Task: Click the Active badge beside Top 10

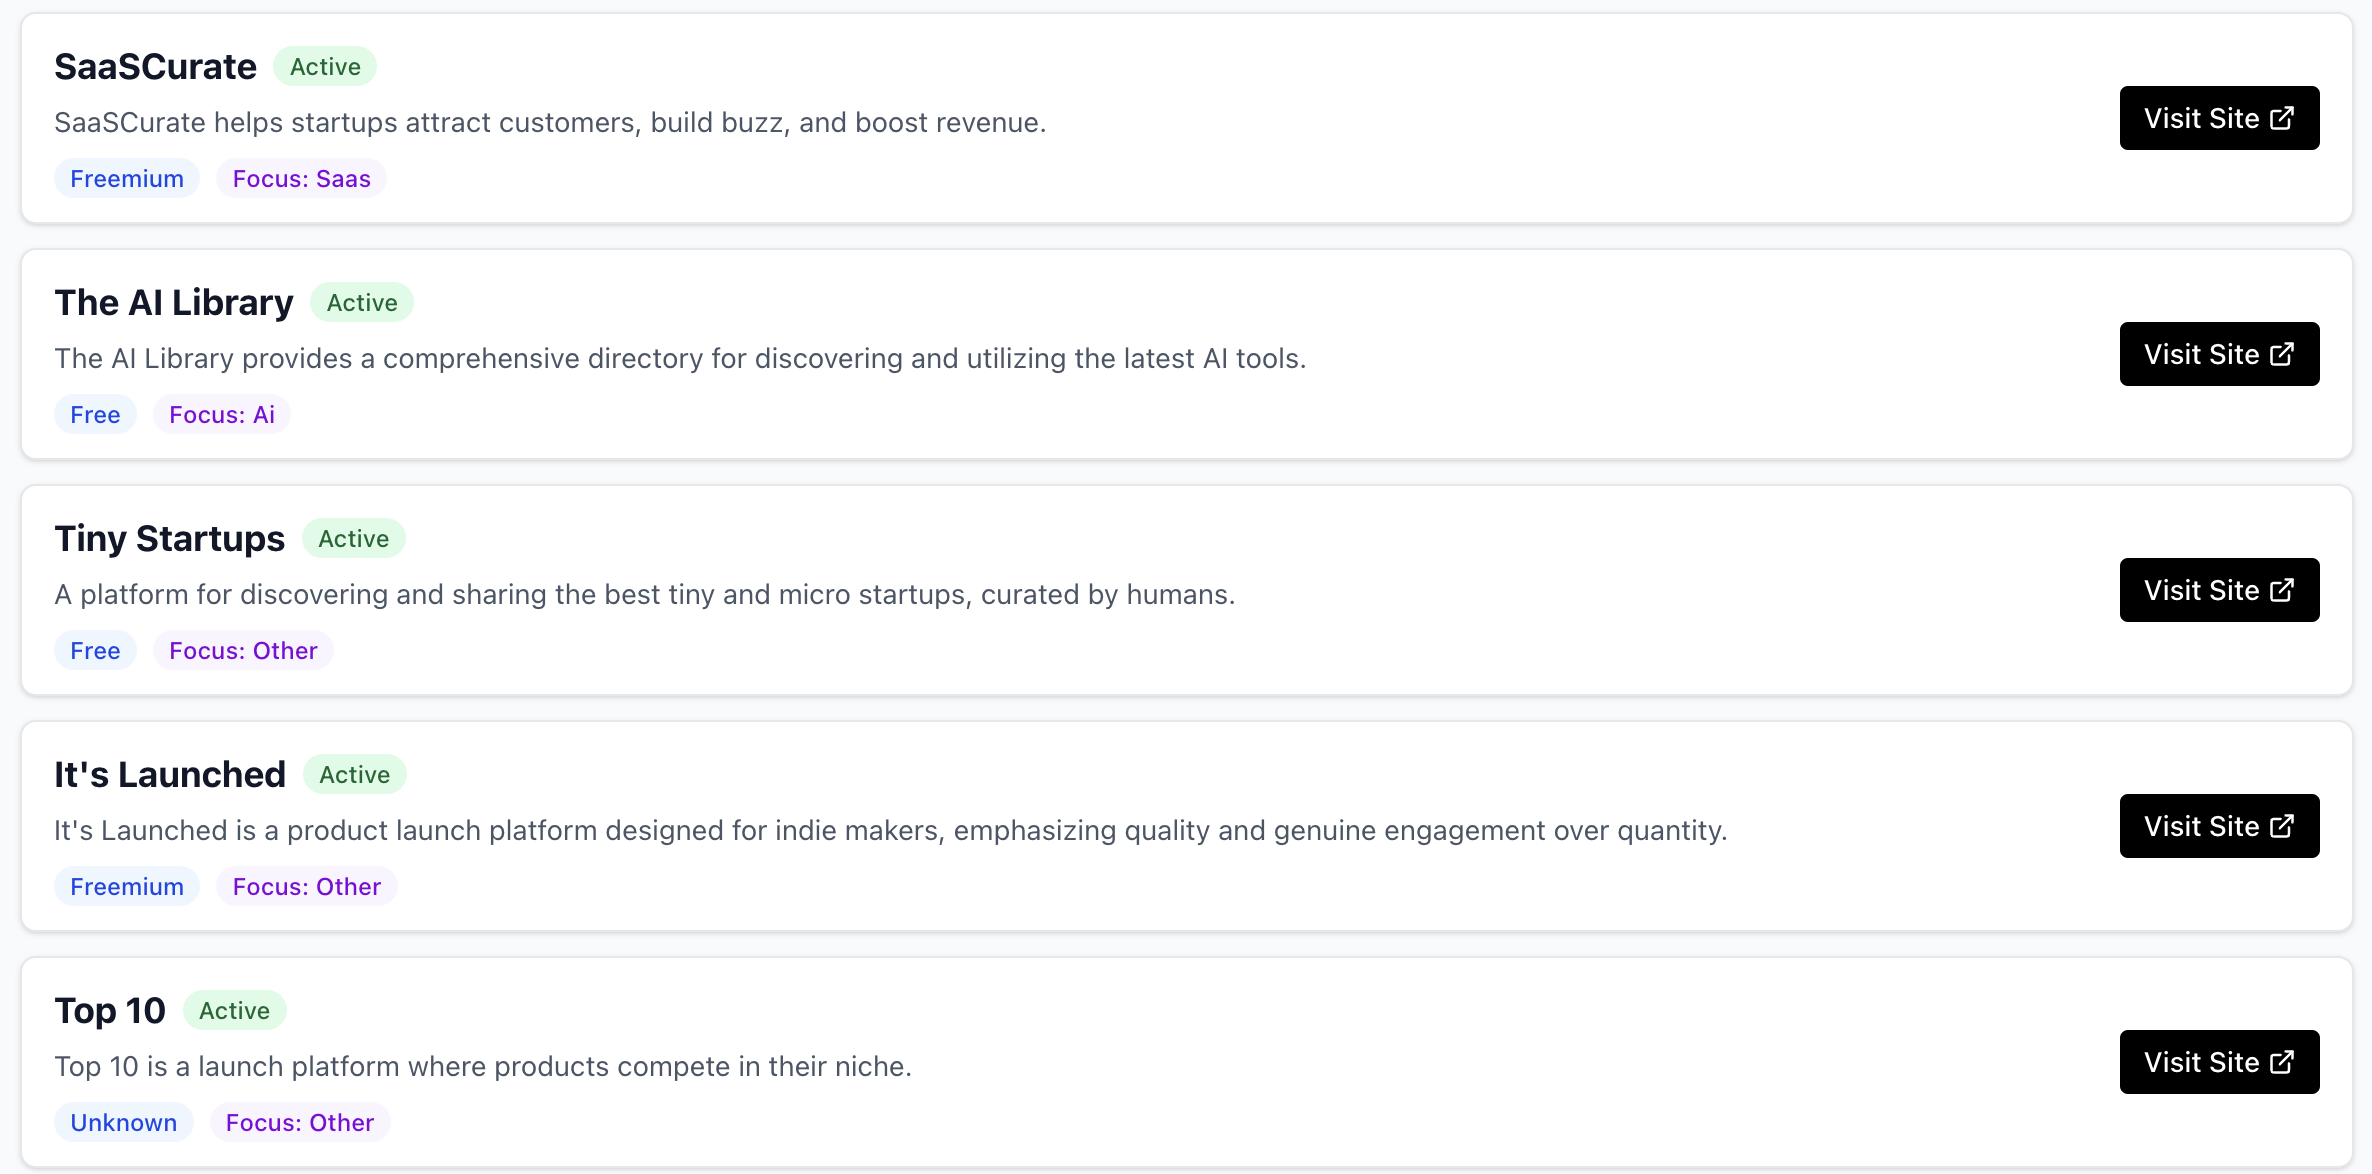Action: pyautogui.click(x=235, y=1011)
